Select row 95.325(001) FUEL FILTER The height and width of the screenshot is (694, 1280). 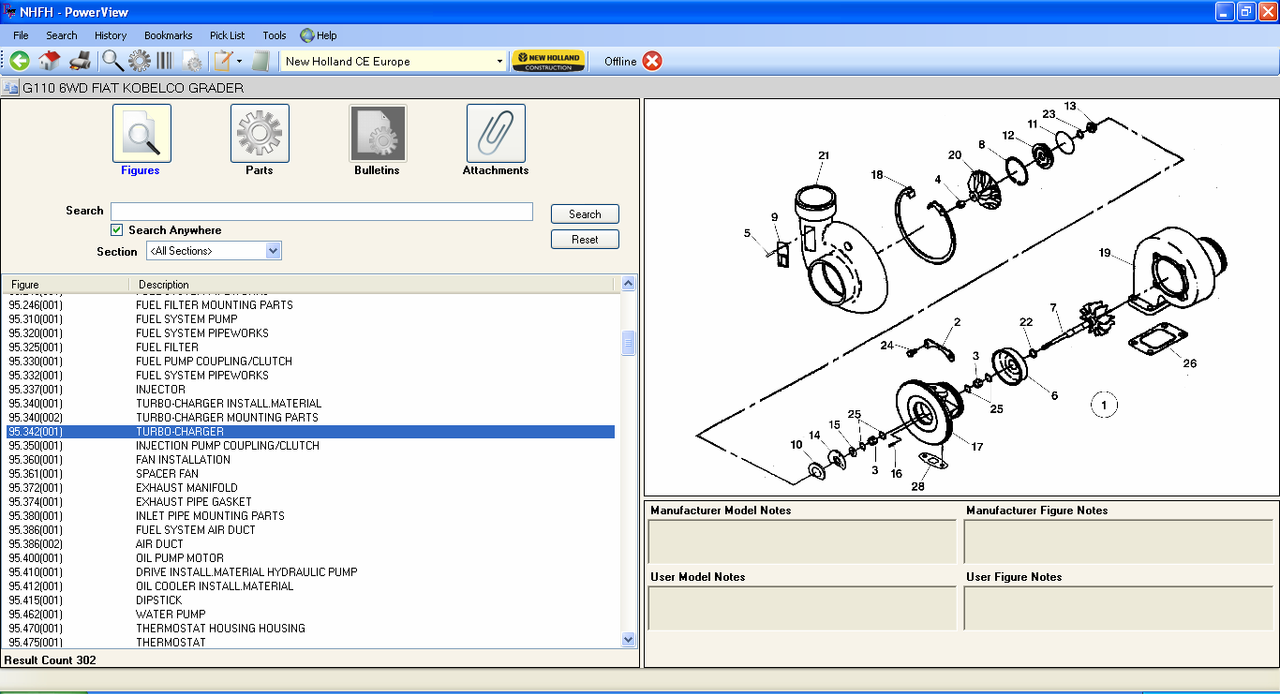(x=310, y=347)
